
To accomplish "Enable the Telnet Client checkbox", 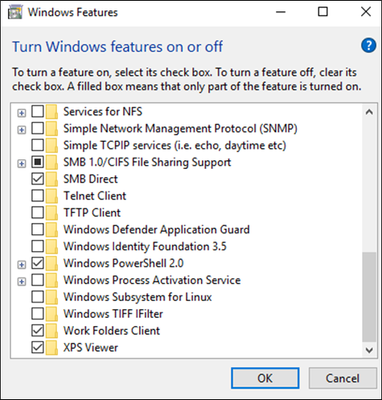I will pos(38,196).
